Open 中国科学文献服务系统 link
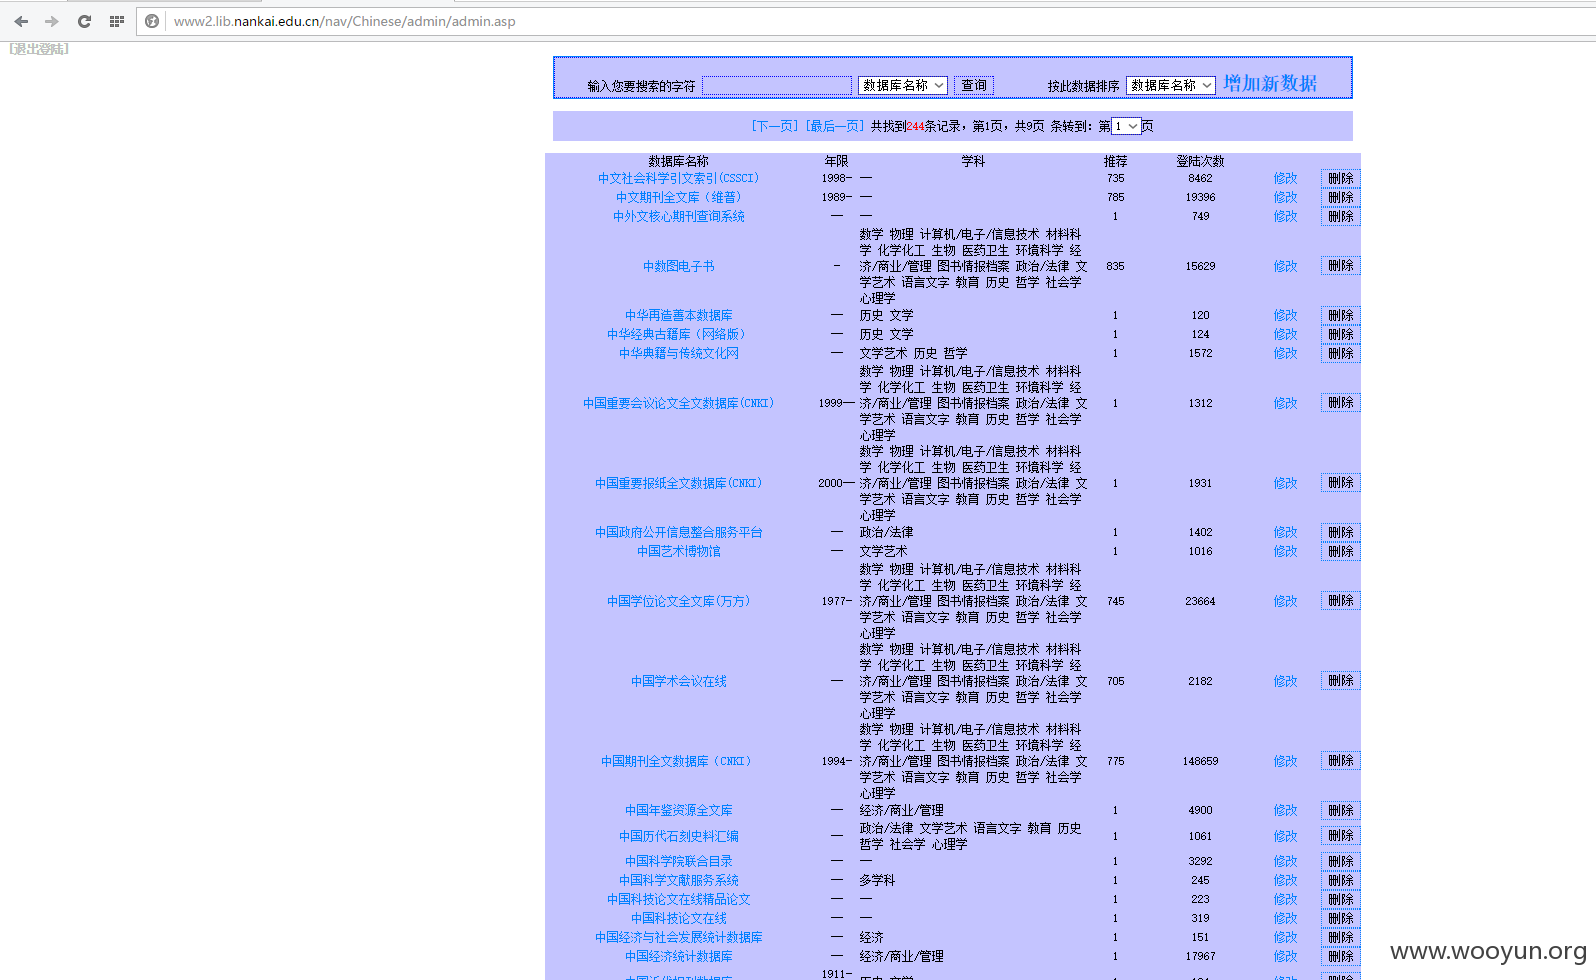Viewport: 1596px width, 980px height. click(679, 880)
